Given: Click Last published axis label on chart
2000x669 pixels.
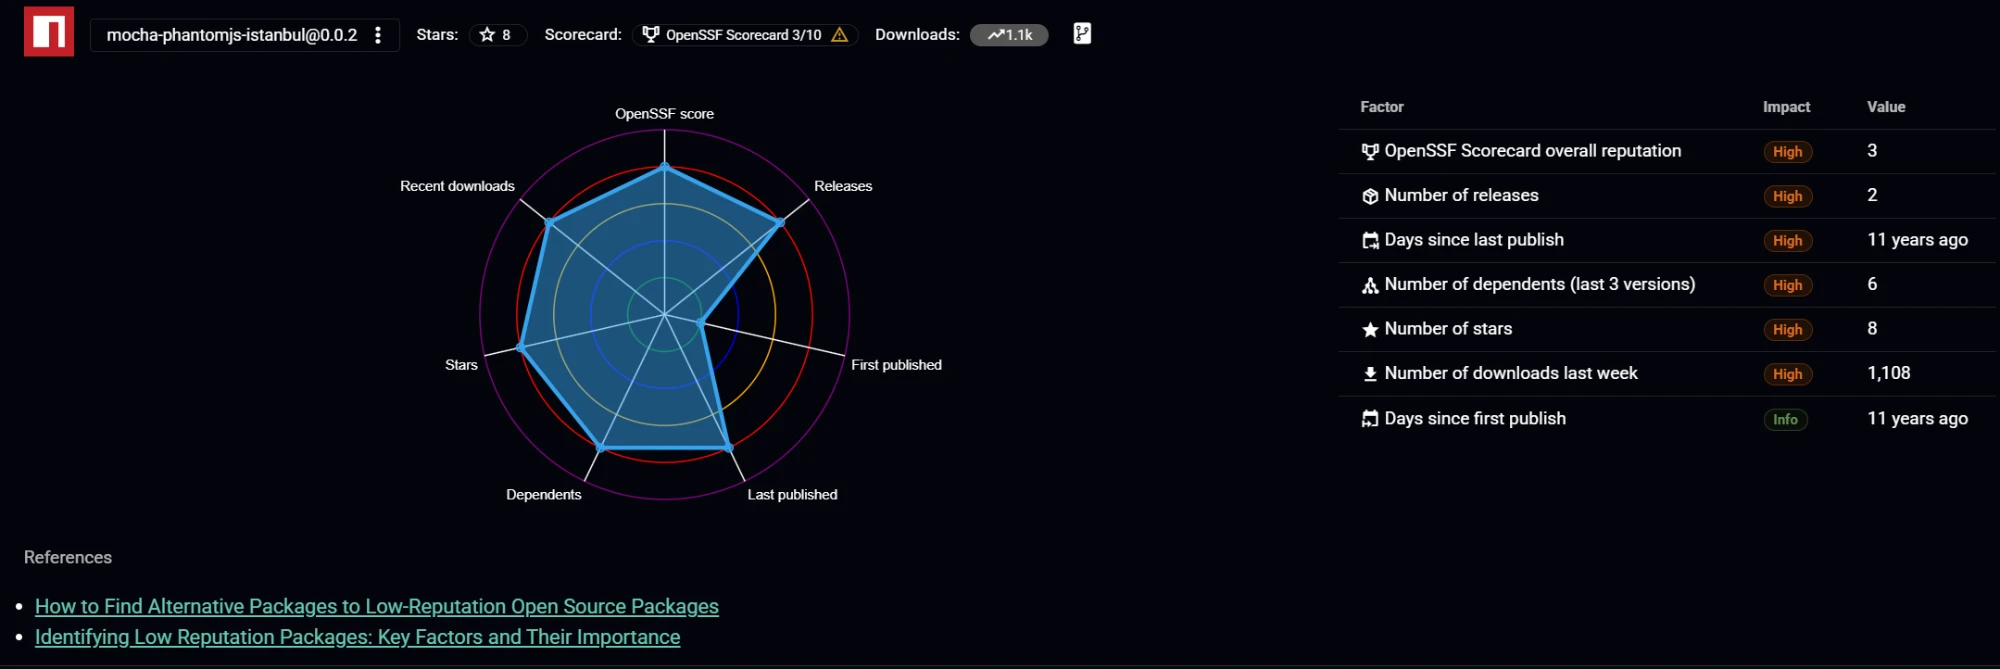Looking at the screenshot, I should point(792,495).
